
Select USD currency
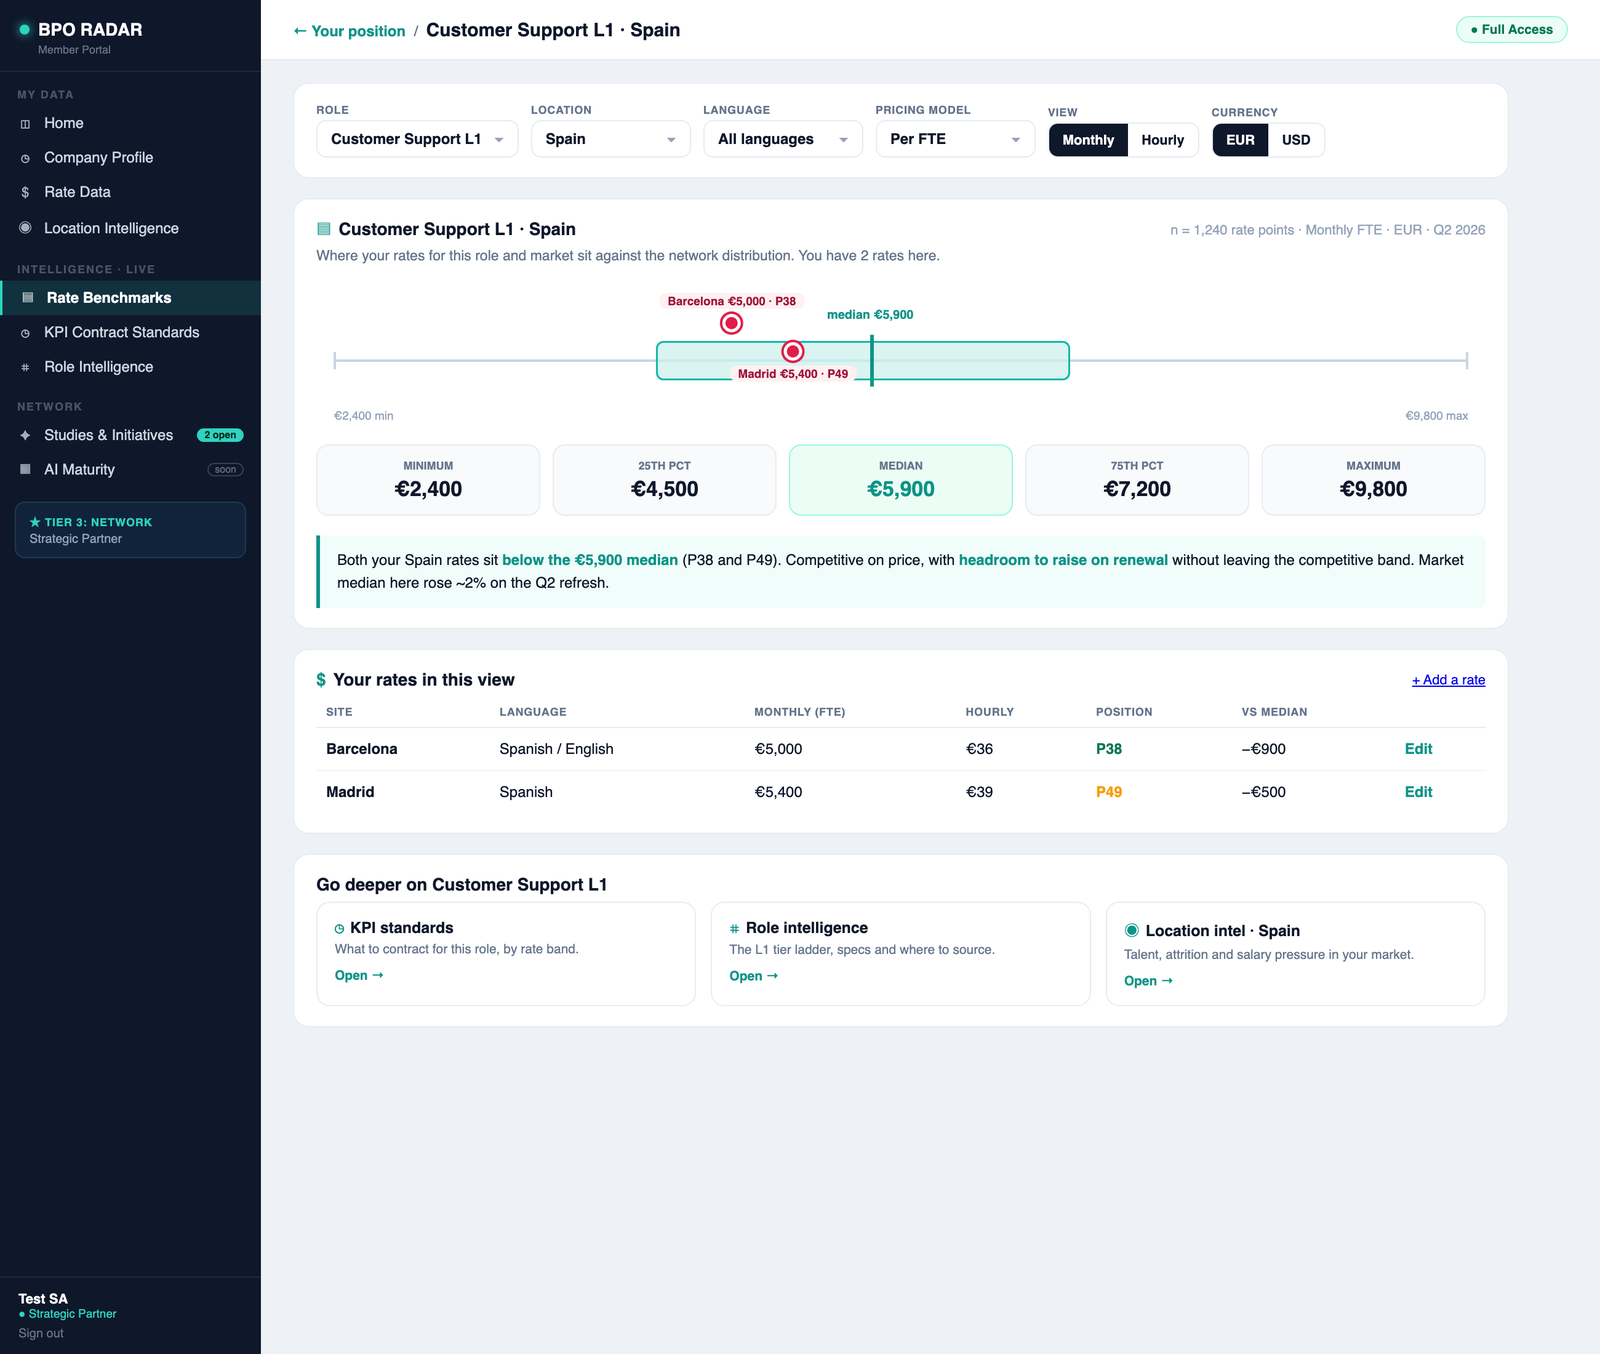[1296, 140]
